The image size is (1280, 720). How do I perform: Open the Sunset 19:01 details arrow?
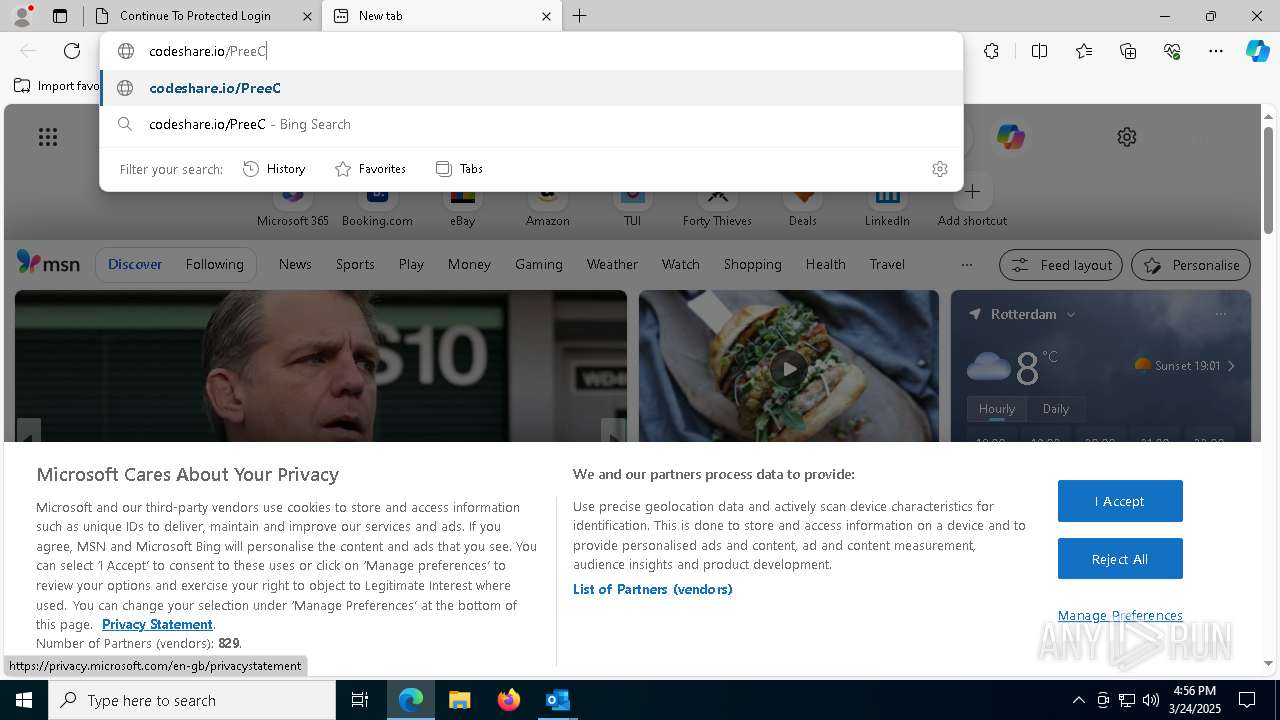point(1231,366)
